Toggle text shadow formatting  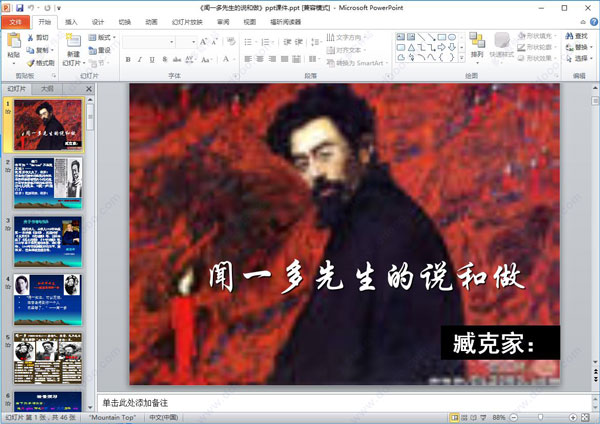[165, 59]
